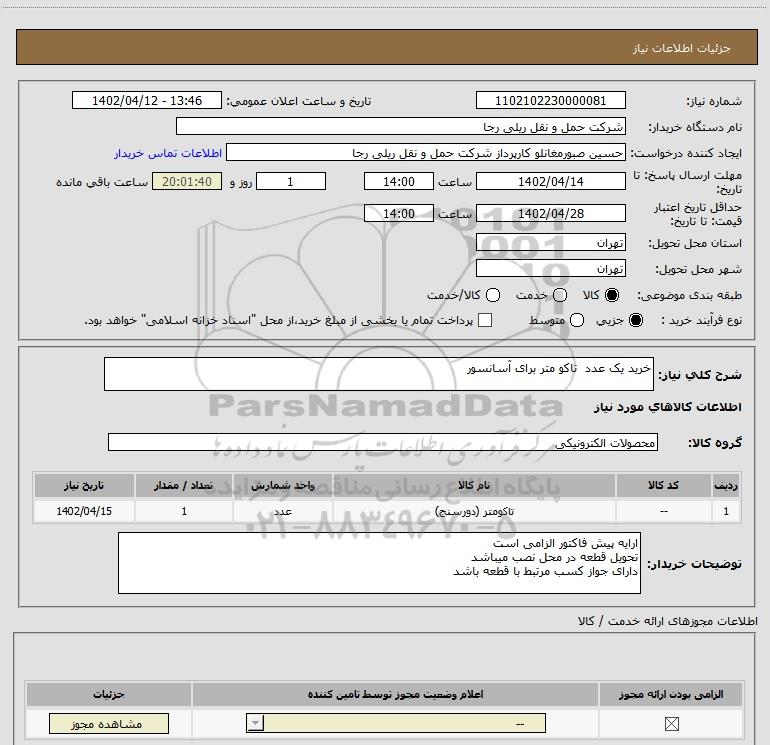This screenshot has width=770, height=745.
Task: Toggle the اسناد خزانه اسلامی payment checkbox
Action: [x=485, y=320]
